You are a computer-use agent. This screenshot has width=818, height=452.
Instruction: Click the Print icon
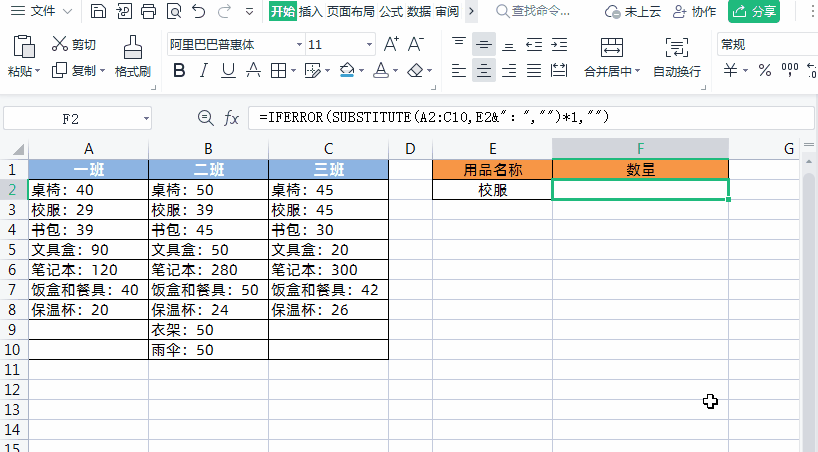(149, 11)
